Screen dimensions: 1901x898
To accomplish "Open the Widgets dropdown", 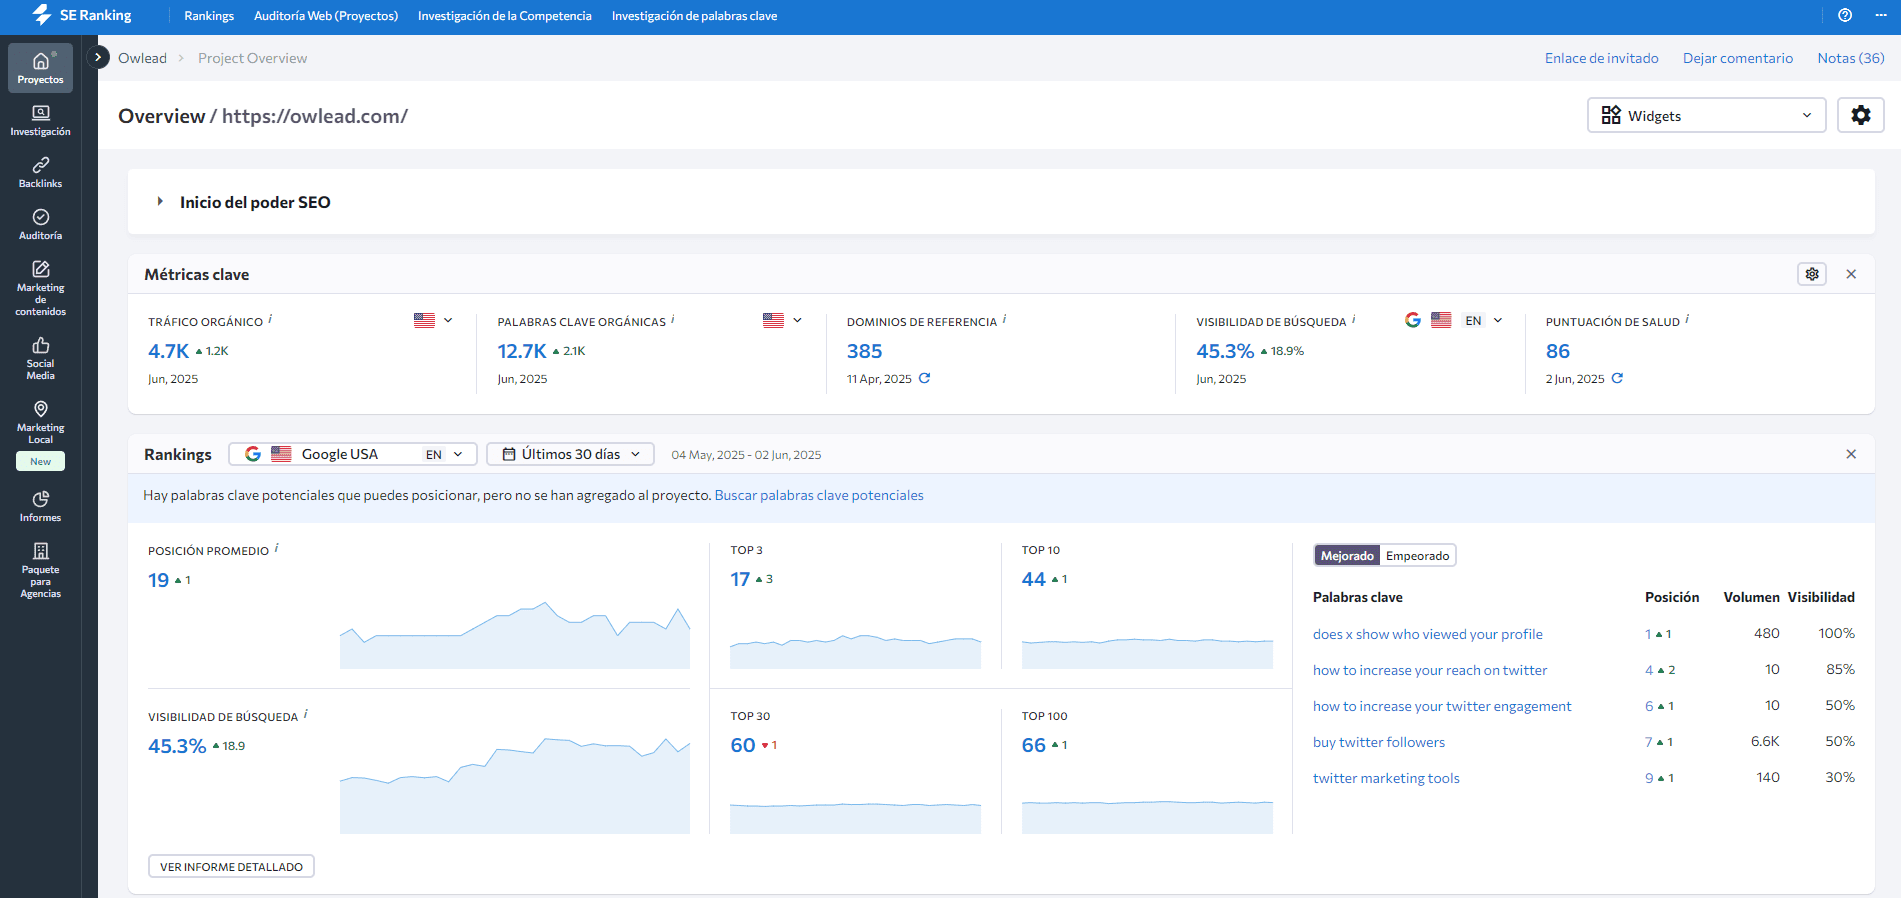I will pyautogui.click(x=1706, y=115).
